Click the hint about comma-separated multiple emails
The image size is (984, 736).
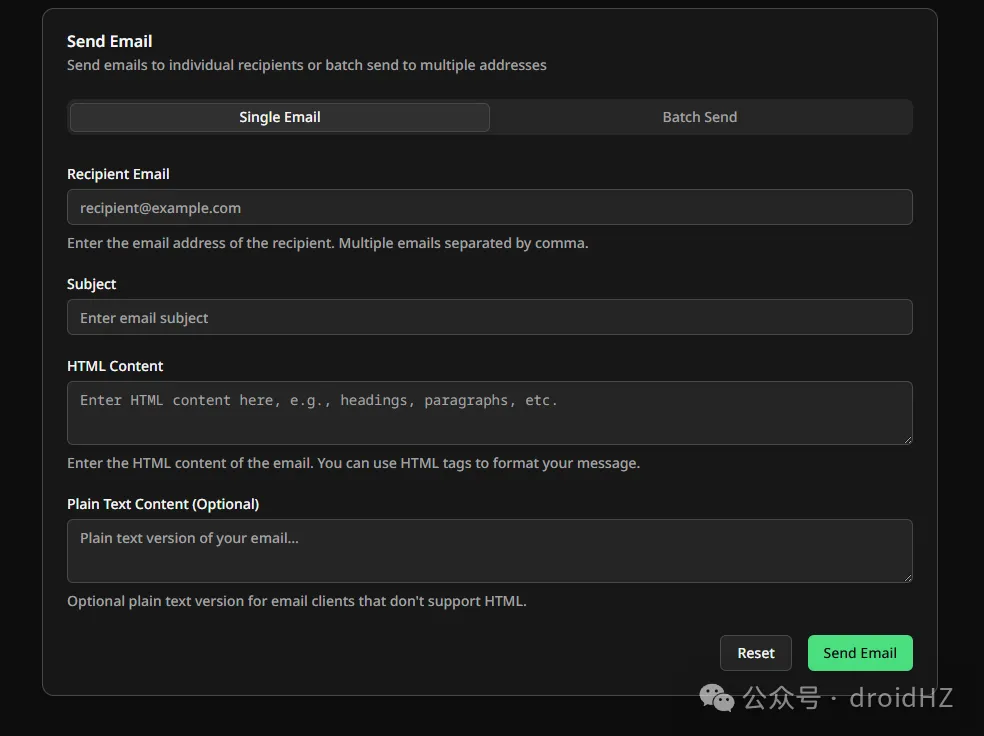pos(327,243)
